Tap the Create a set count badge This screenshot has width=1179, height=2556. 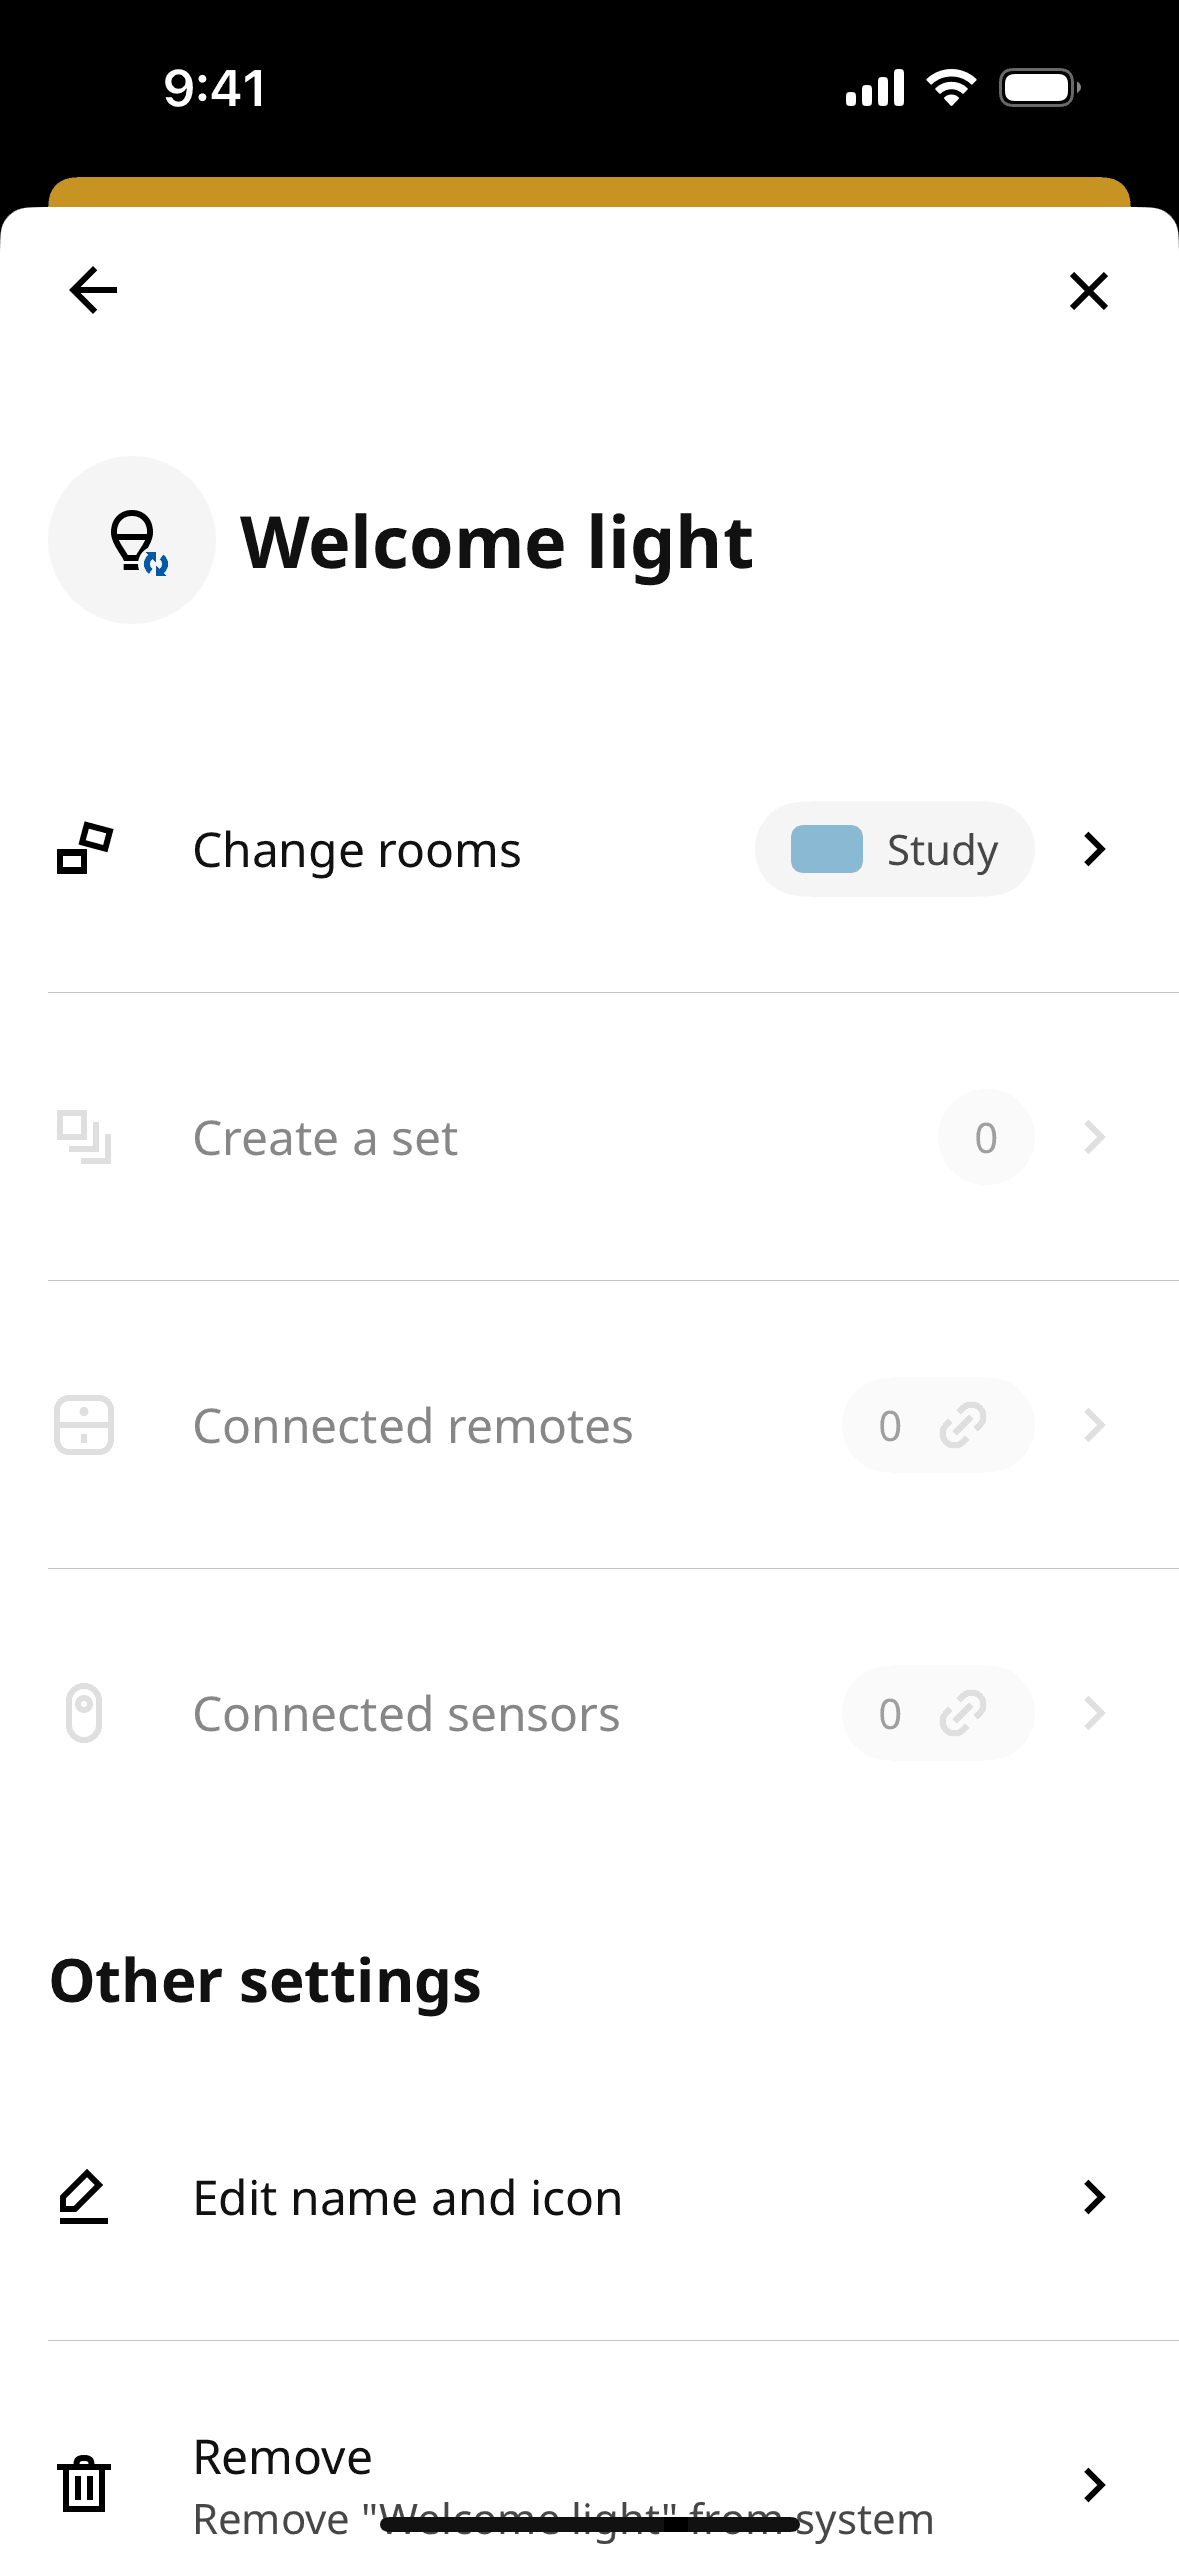985,1137
